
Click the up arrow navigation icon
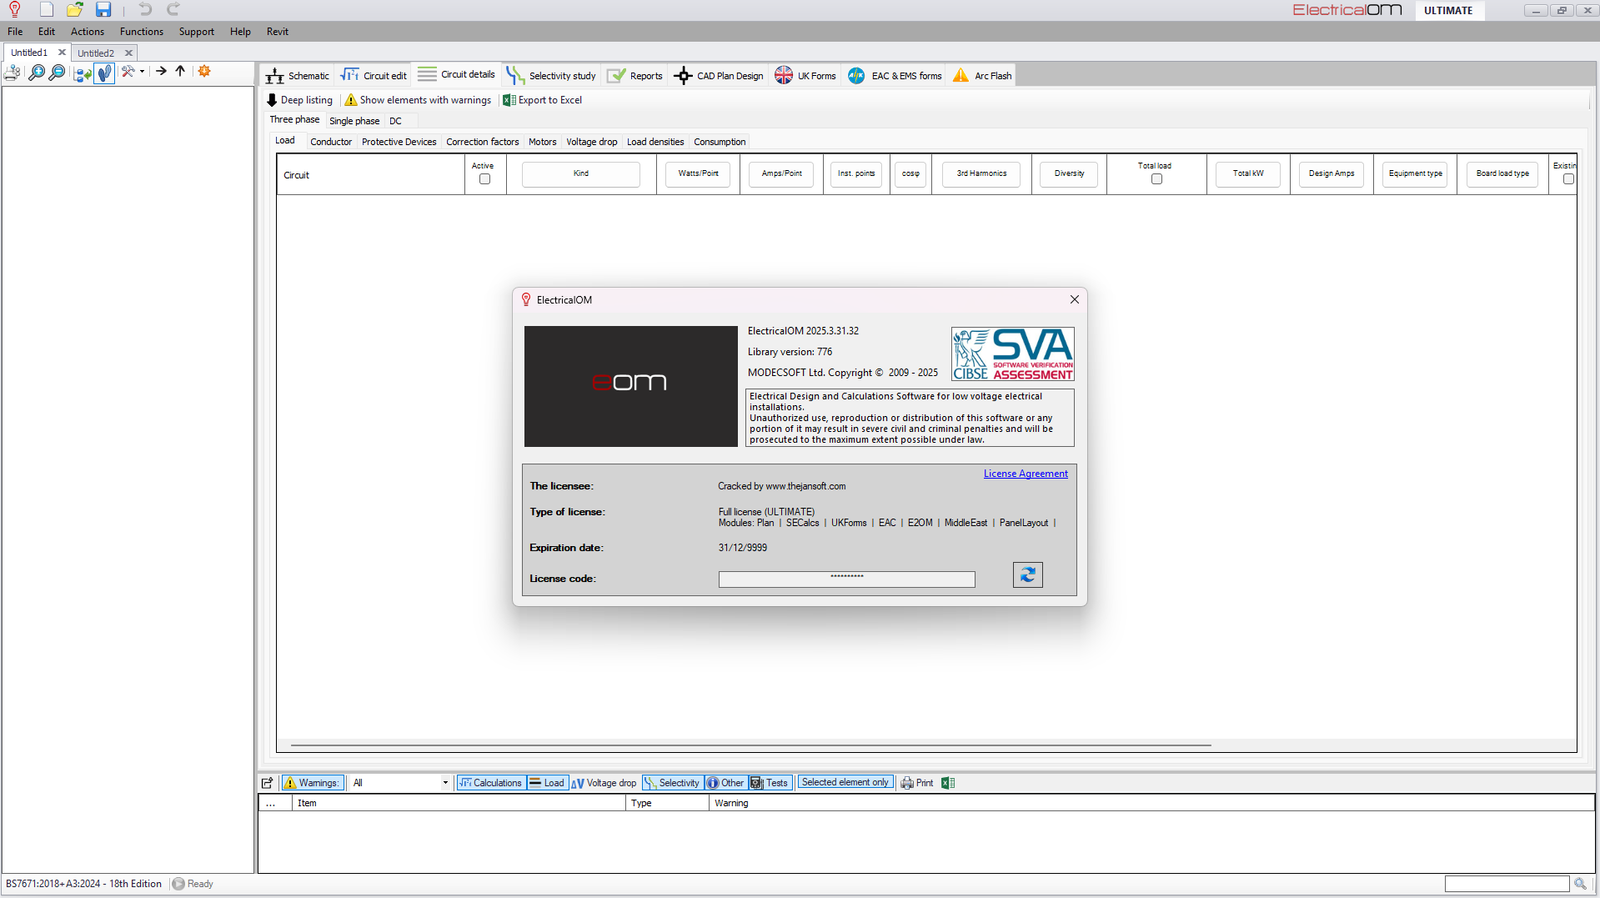(180, 71)
